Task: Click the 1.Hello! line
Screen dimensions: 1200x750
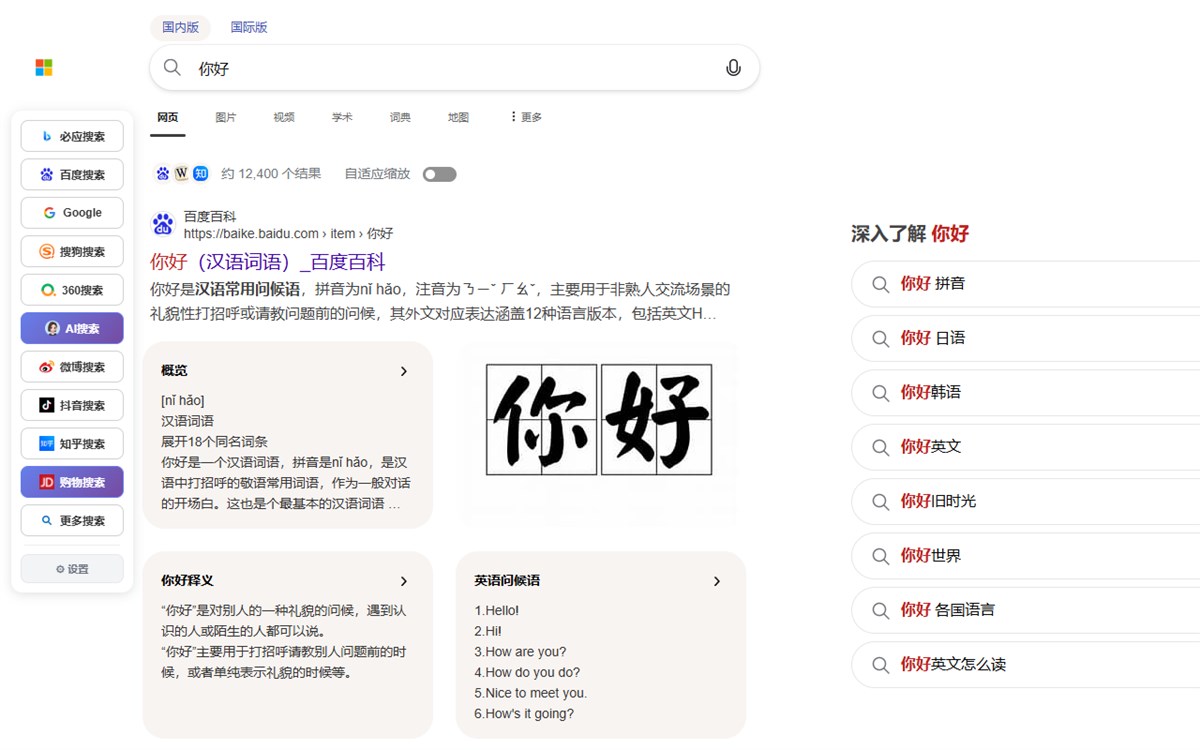Action: point(497,610)
